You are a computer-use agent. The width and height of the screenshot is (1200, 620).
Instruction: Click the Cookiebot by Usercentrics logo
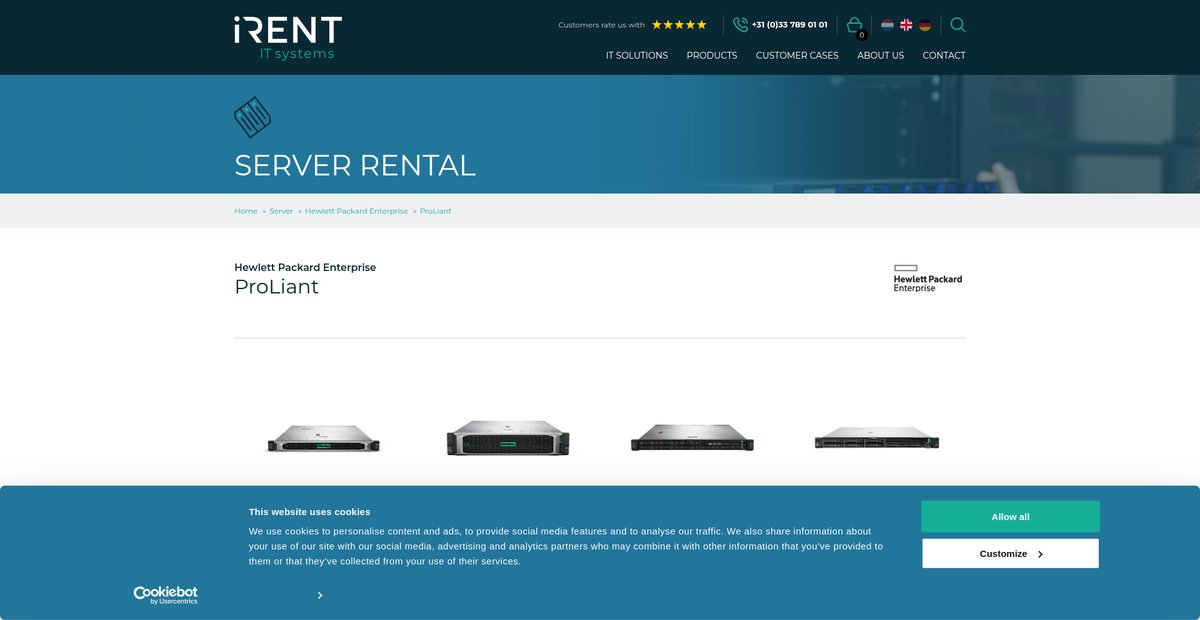pyautogui.click(x=166, y=595)
